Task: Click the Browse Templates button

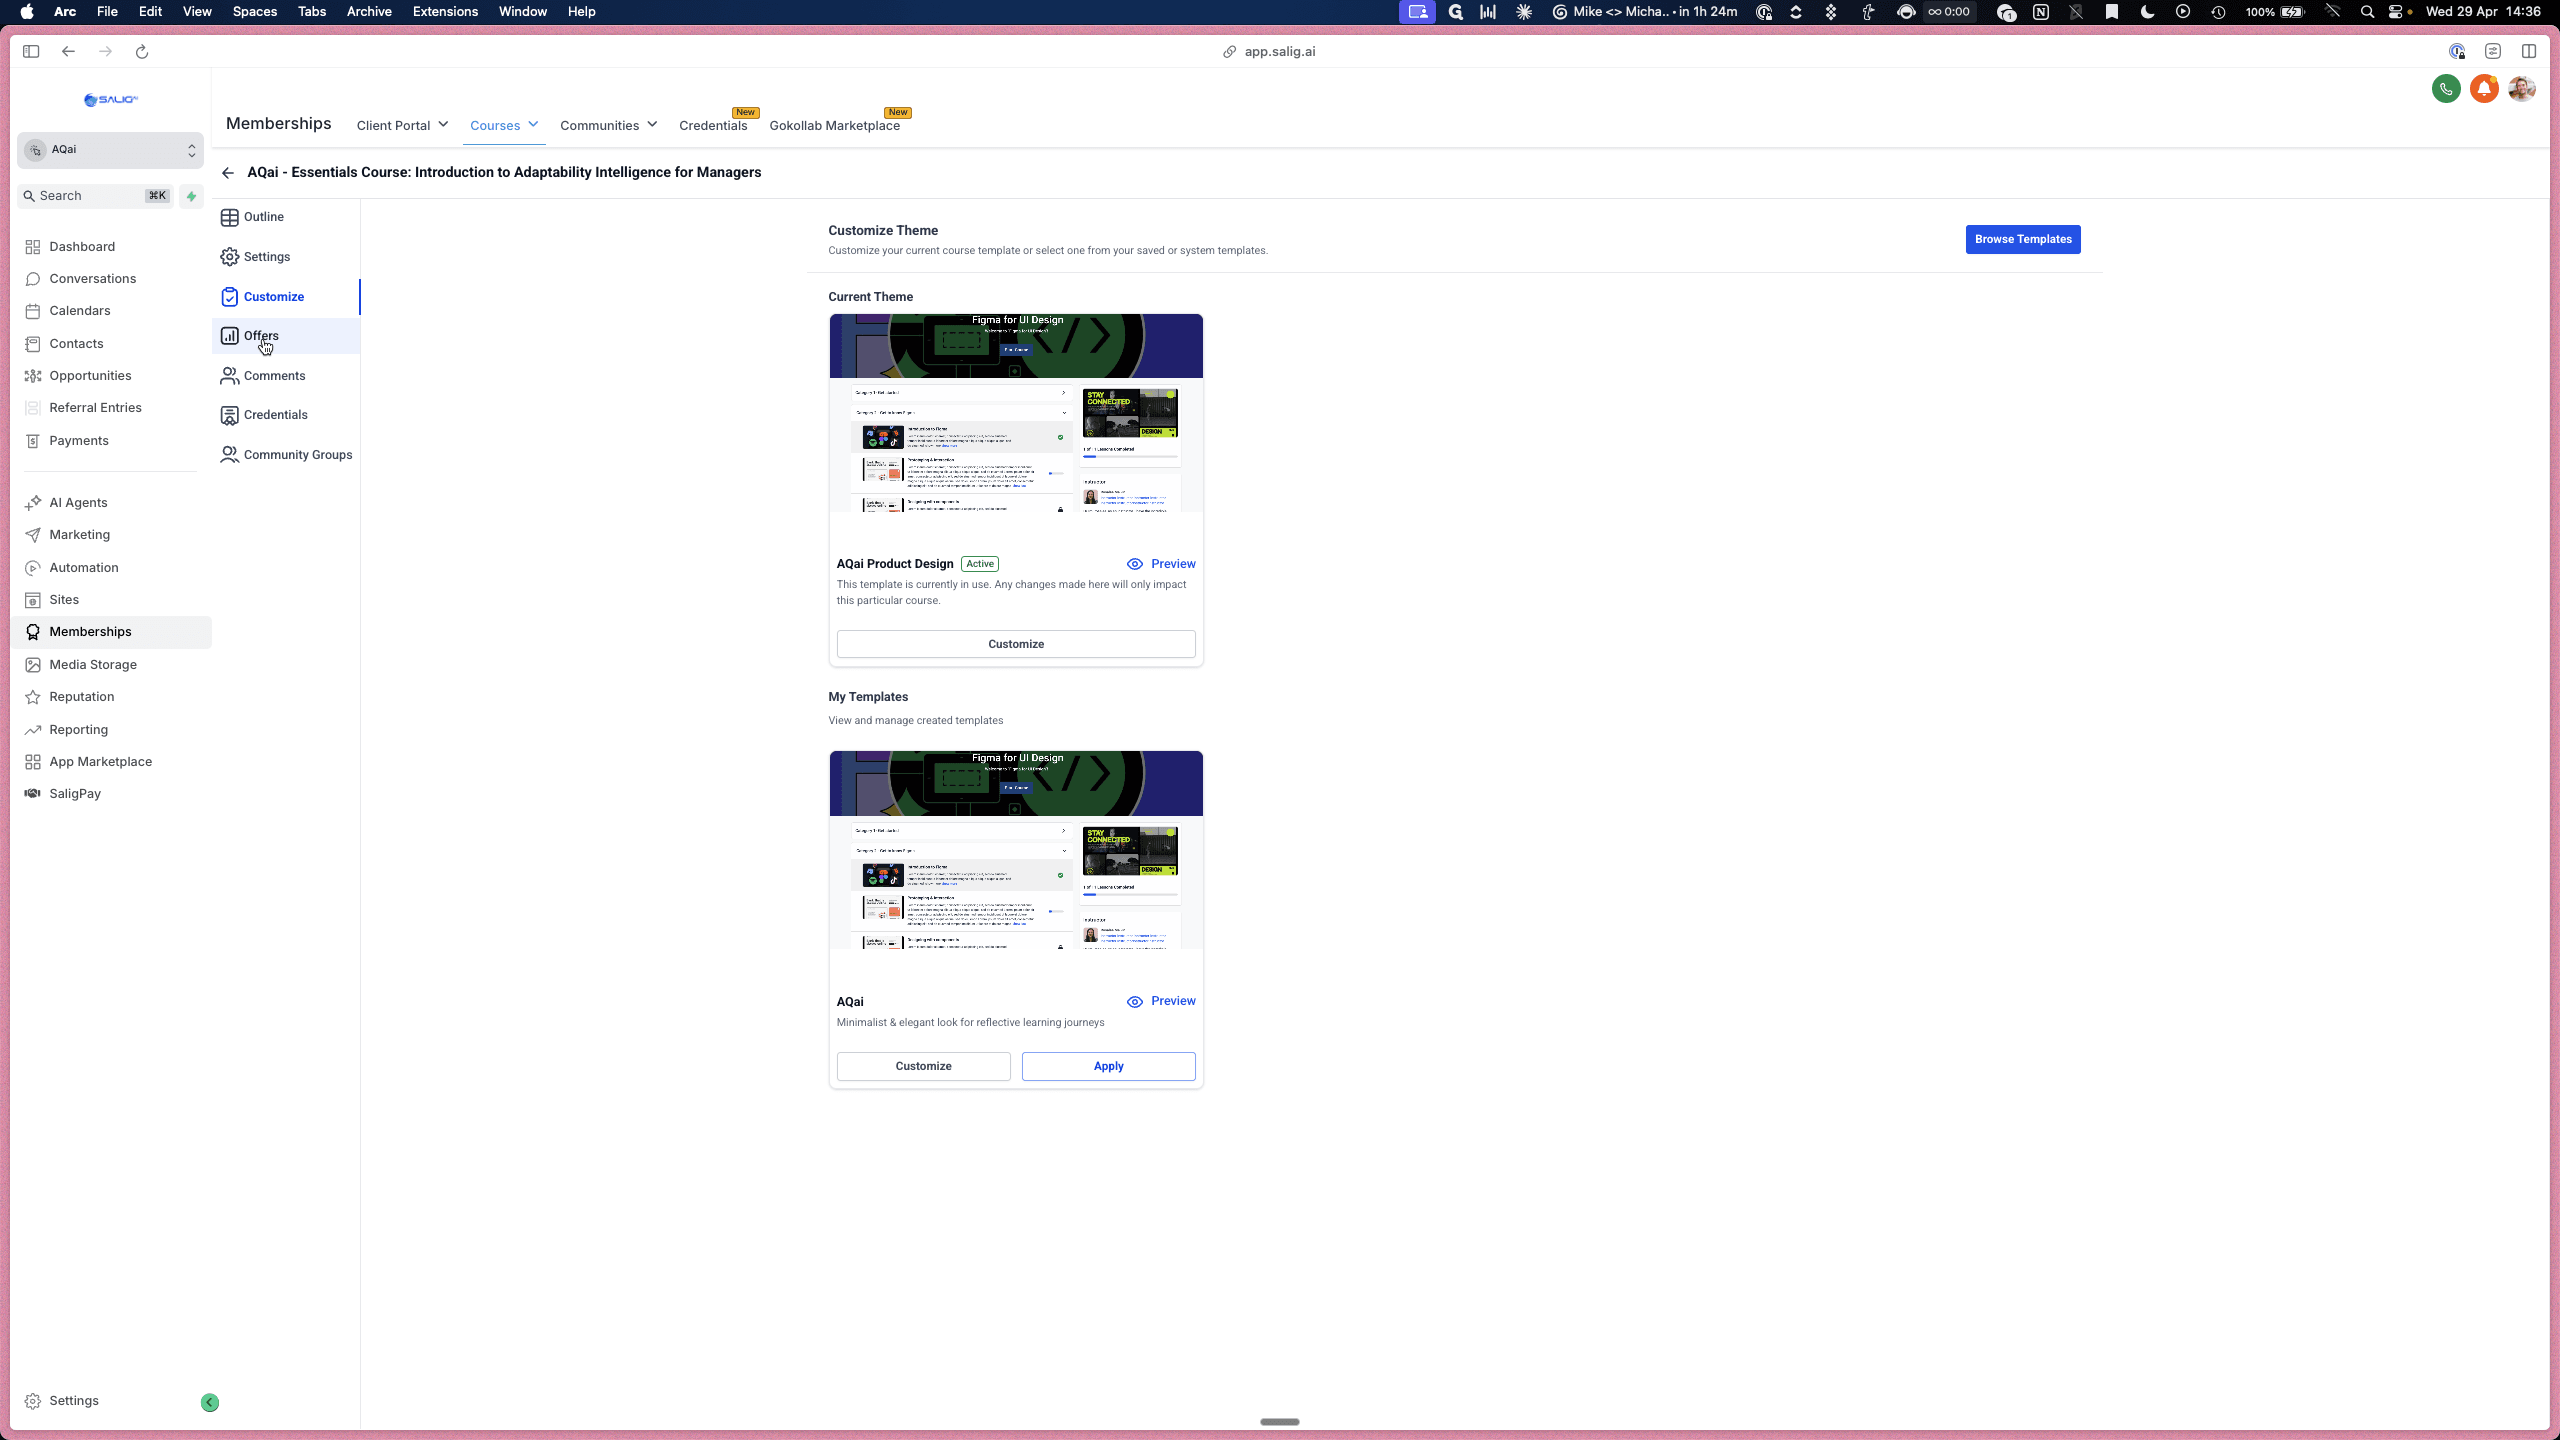Action: click(2023, 239)
